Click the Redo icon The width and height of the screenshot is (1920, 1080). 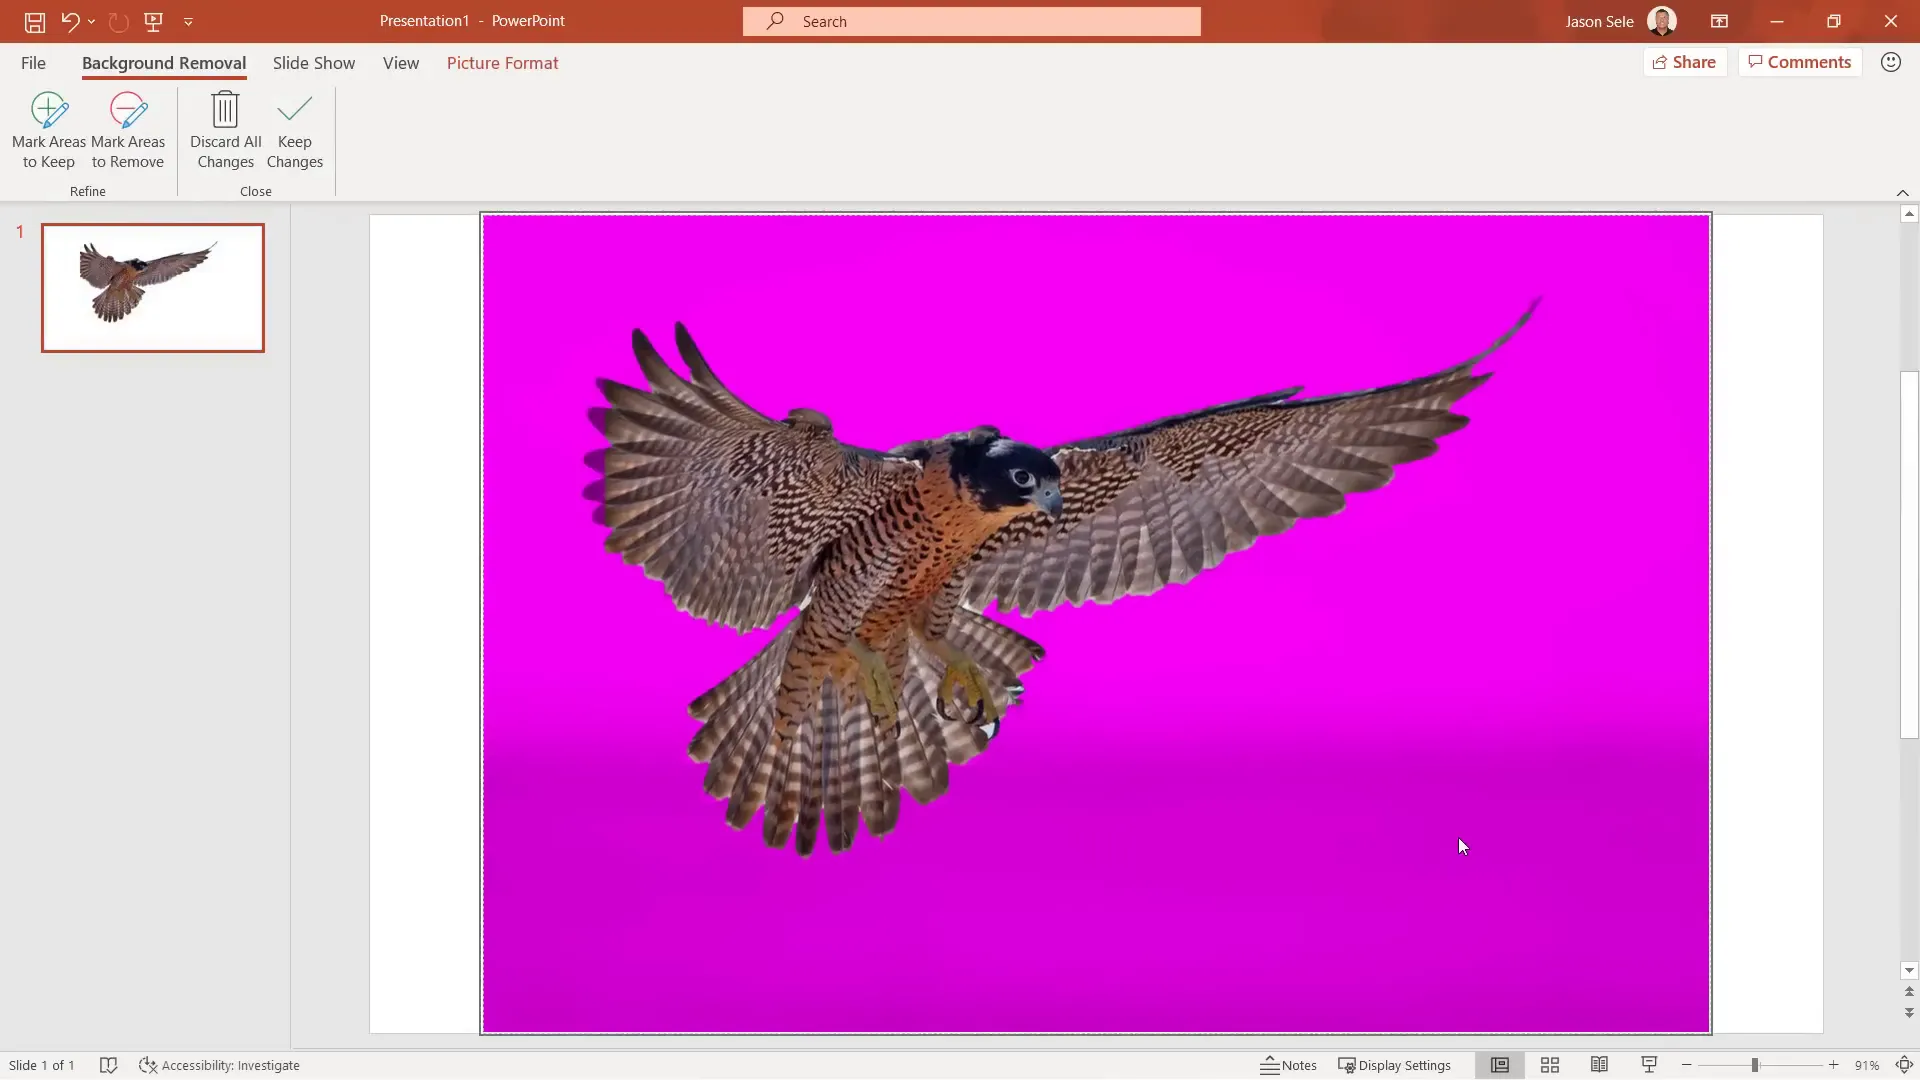(118, 21)
